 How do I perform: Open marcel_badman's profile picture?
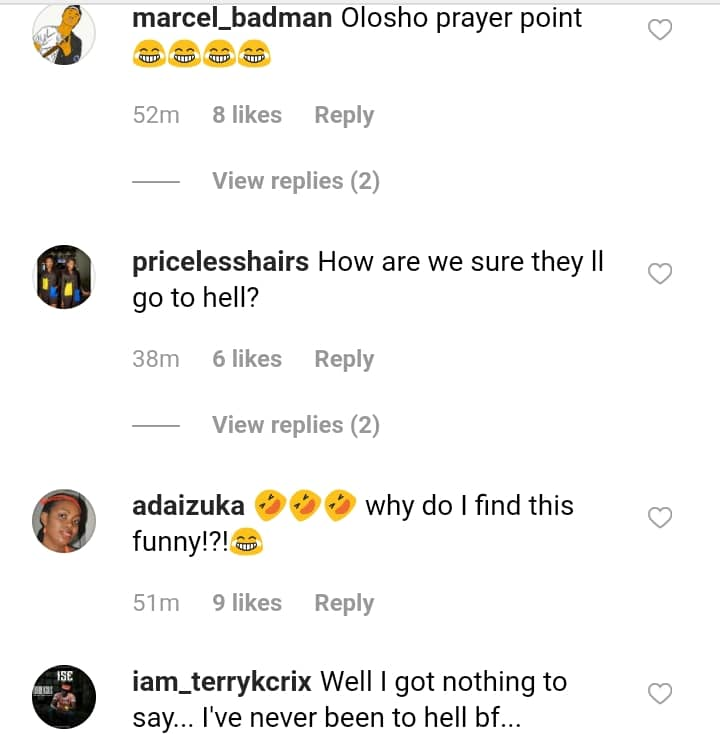[64, 34]
